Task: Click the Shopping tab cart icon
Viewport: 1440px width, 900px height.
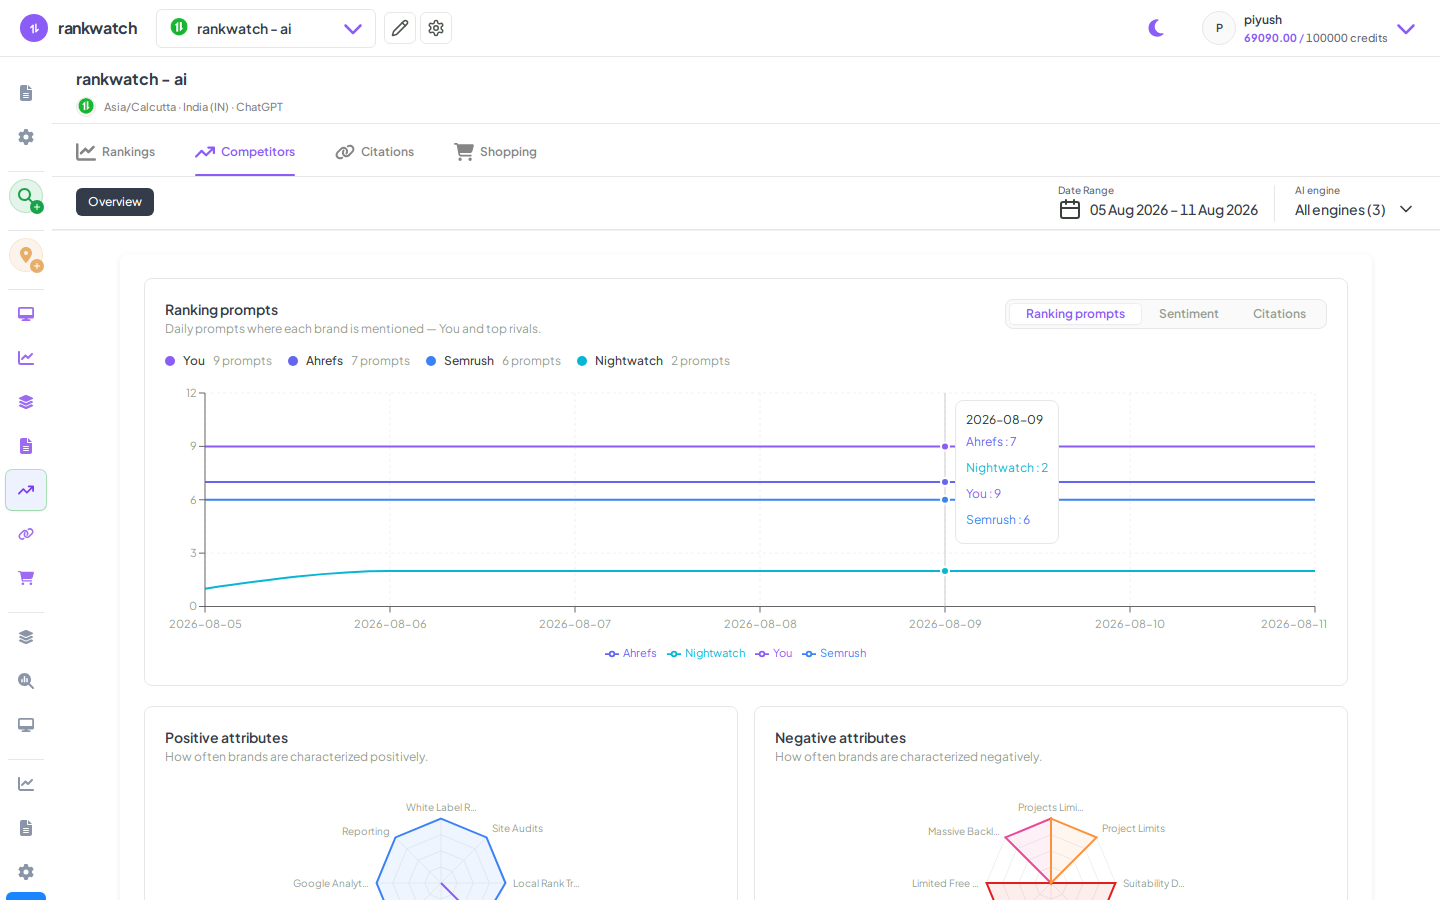Action: pyautogui.click(x=464, y=151)
